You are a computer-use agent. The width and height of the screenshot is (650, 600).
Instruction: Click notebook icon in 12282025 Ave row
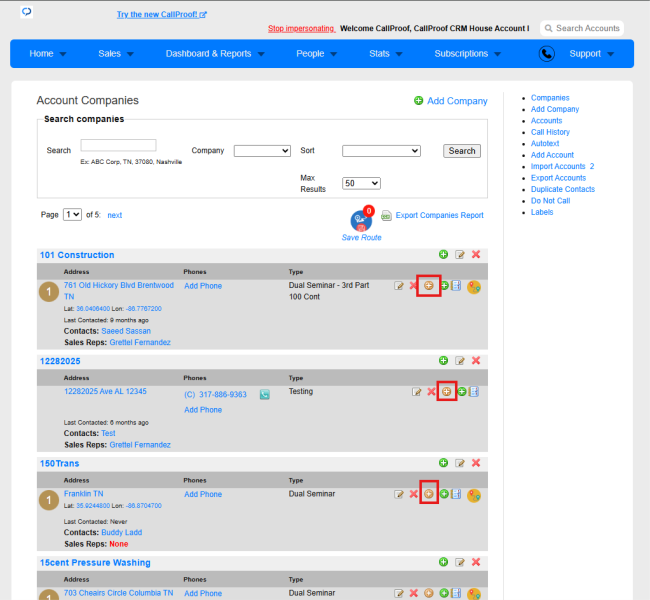(474, 391)
